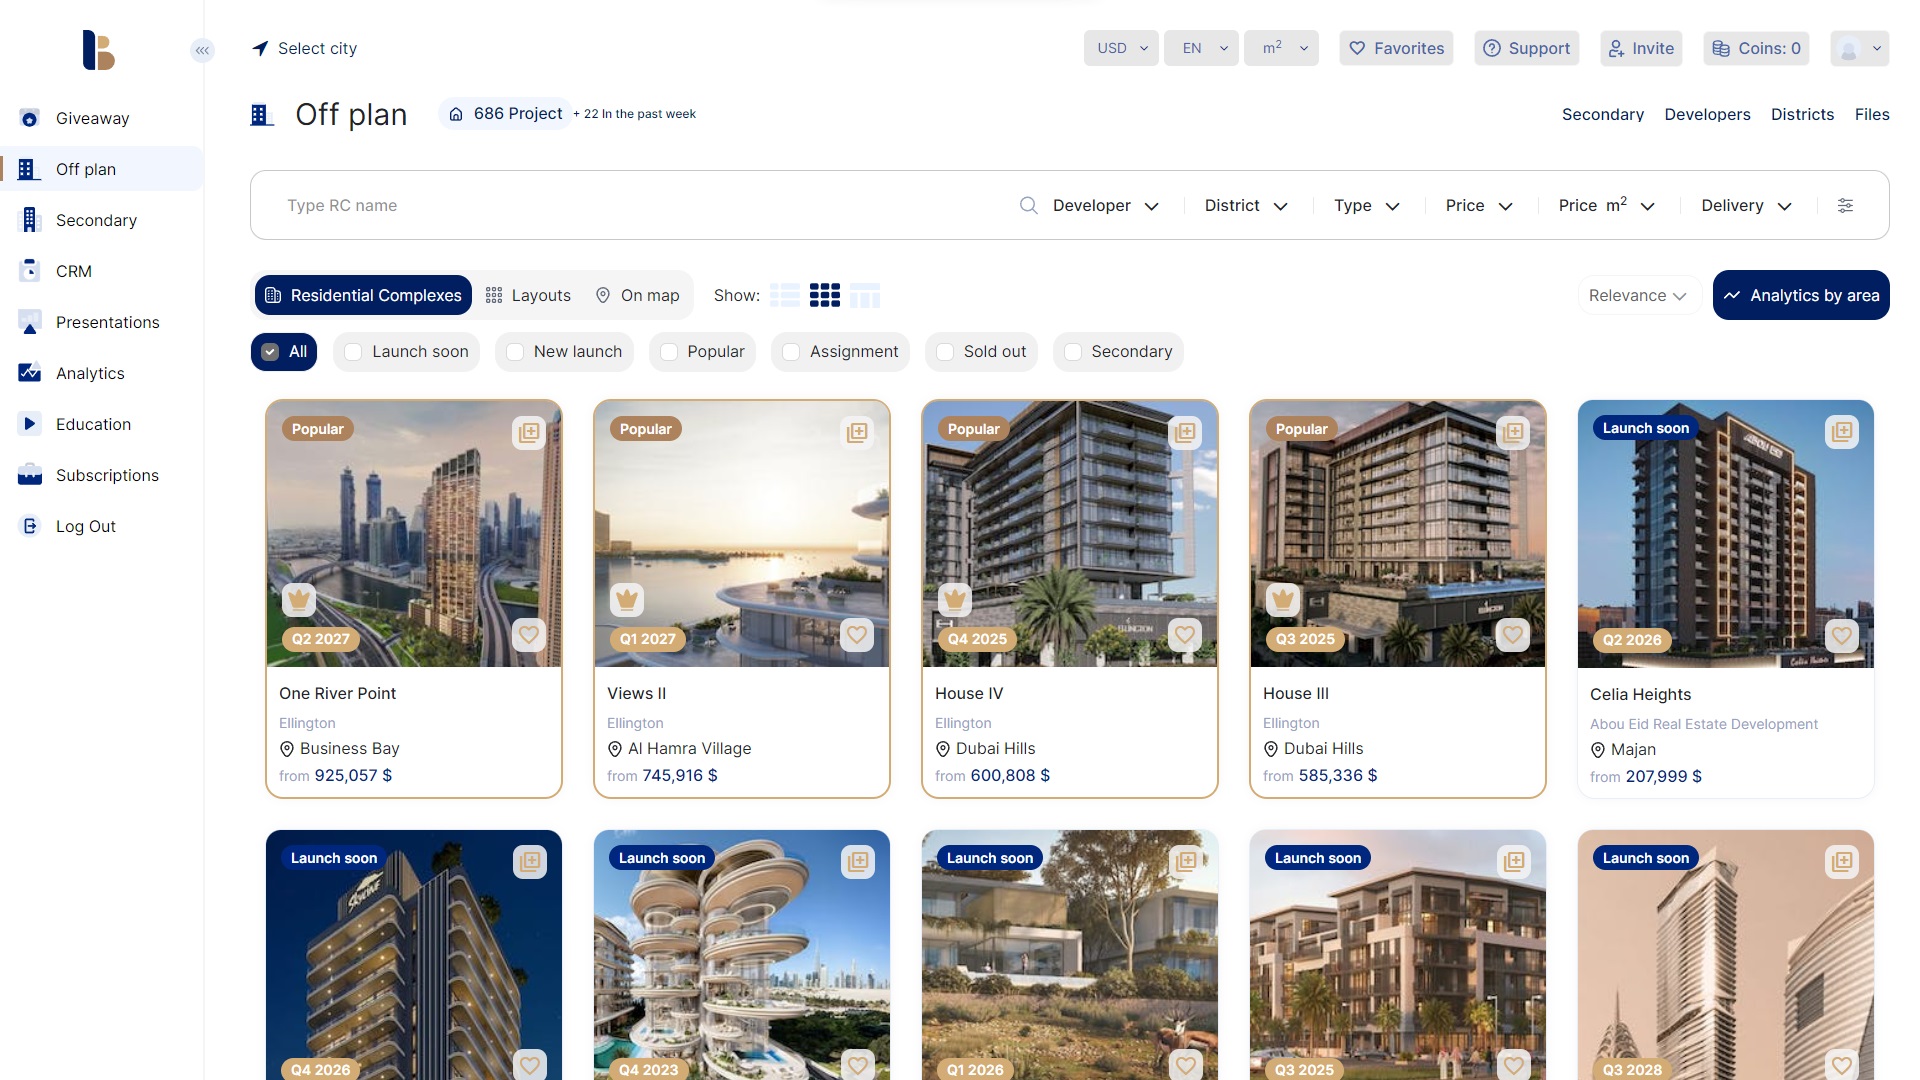Open the On map view tab
Image resolution: width=1920 pixels, height=1080 pixels.
coord(637,295)
